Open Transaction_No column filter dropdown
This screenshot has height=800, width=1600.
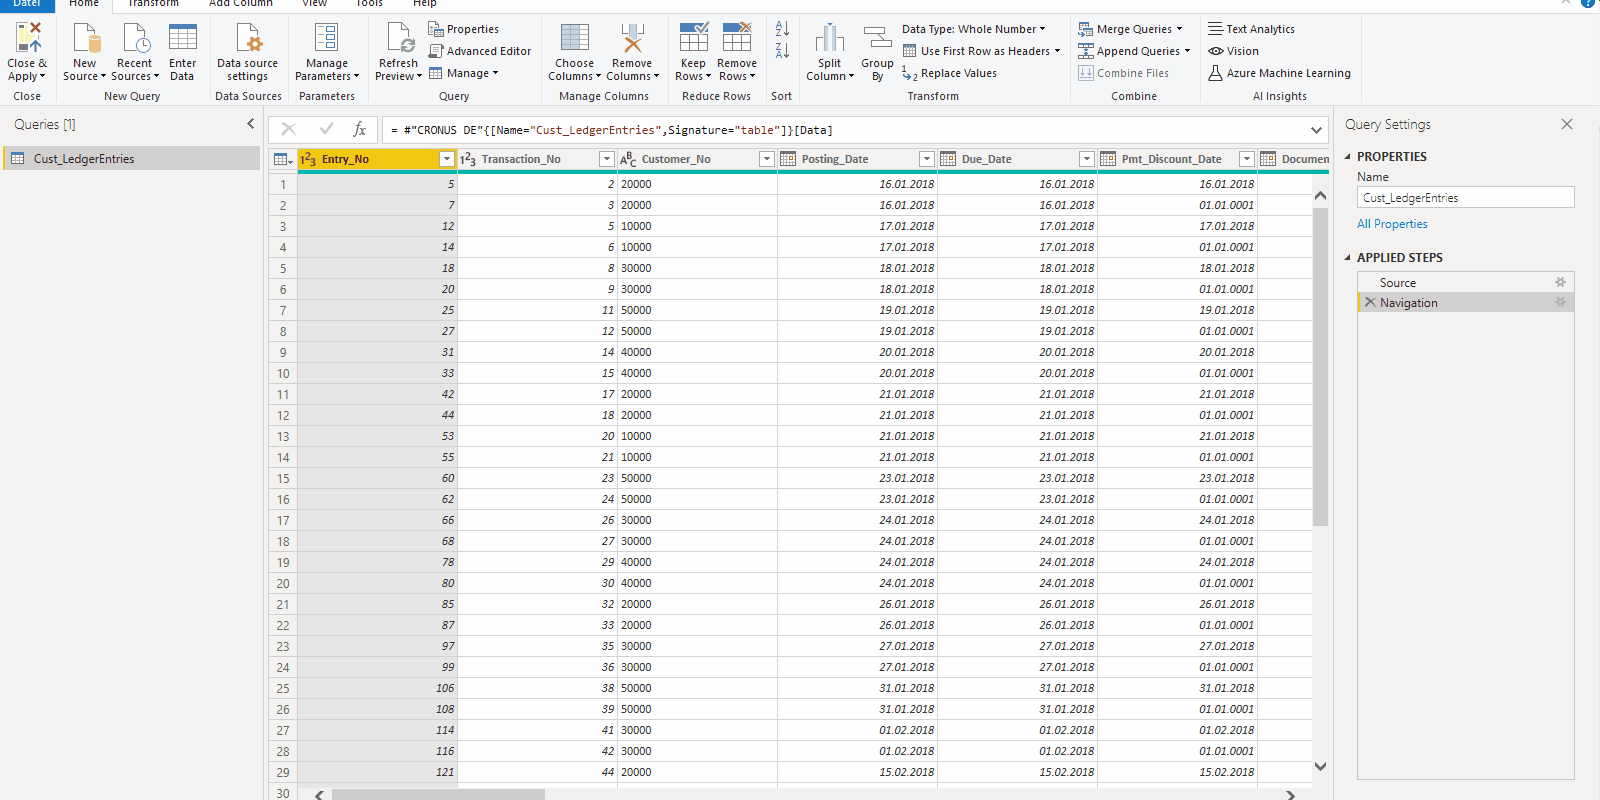click(x=606, y=159)
